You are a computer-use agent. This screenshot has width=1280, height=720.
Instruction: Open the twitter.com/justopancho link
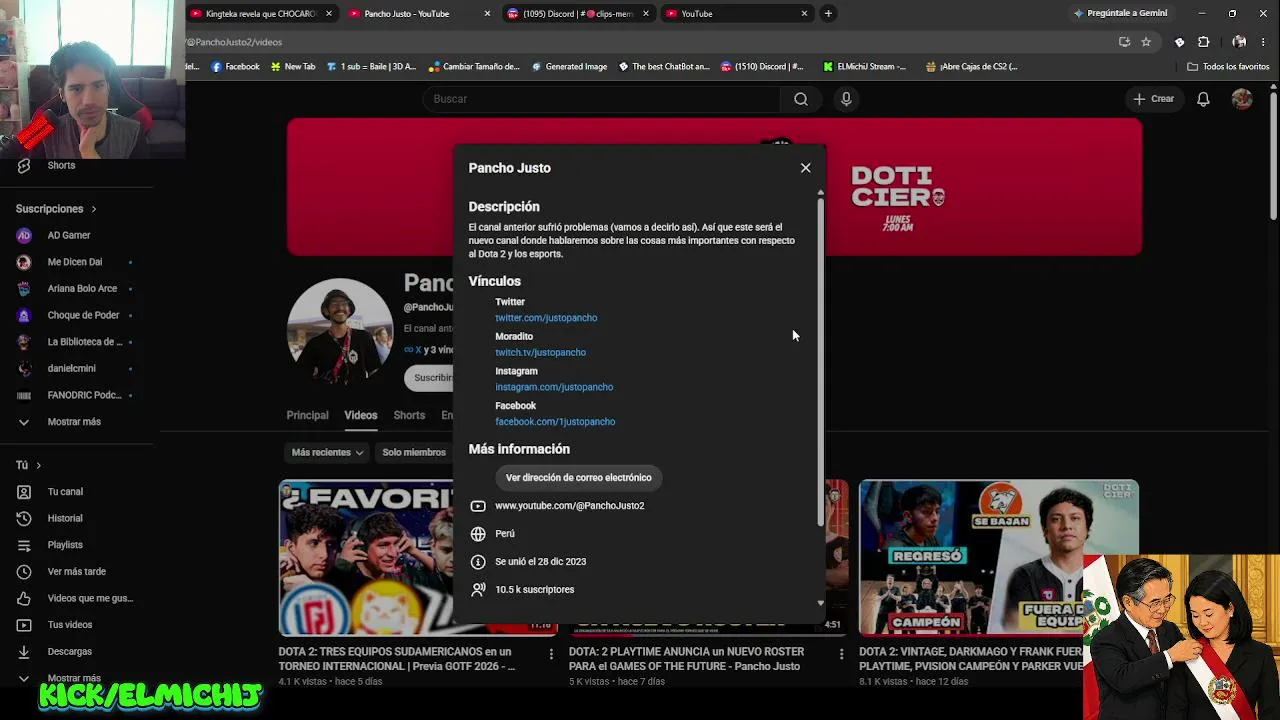(546, 318)
